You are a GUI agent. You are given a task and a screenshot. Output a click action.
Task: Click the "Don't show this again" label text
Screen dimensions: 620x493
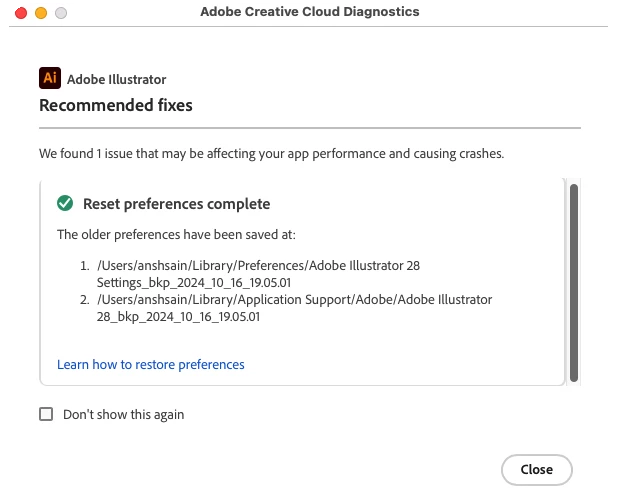click(123, 414)
